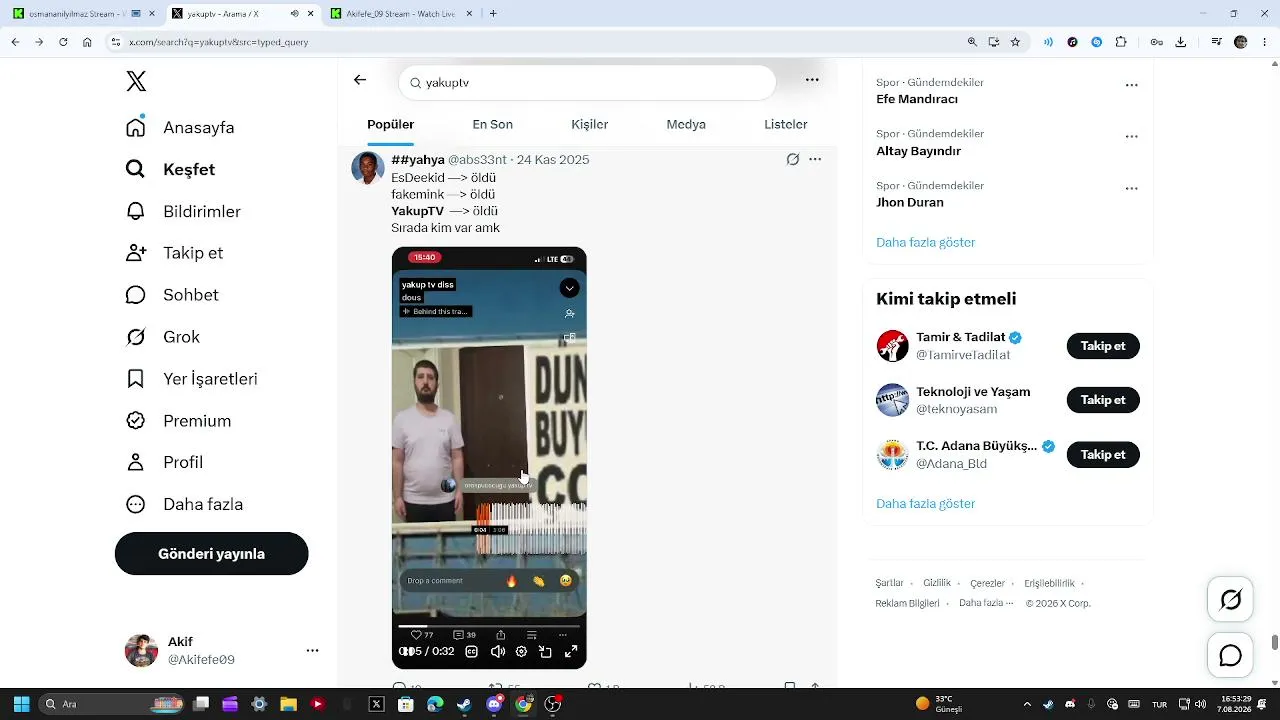Select the Popüler tab
1280x720 pixels.
[x=390, y=125]
